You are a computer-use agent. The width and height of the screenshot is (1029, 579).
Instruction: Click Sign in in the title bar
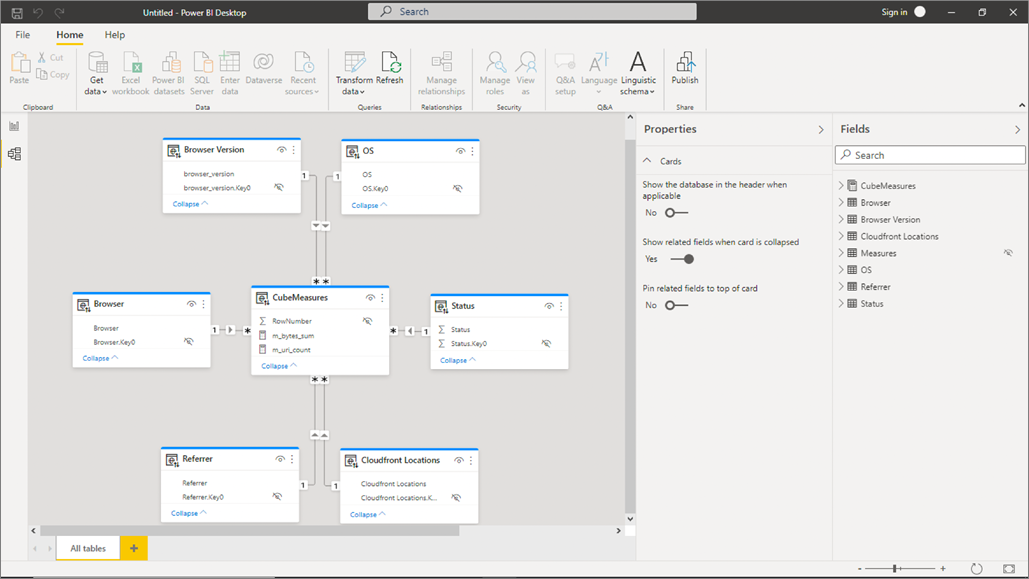(894, 12)
